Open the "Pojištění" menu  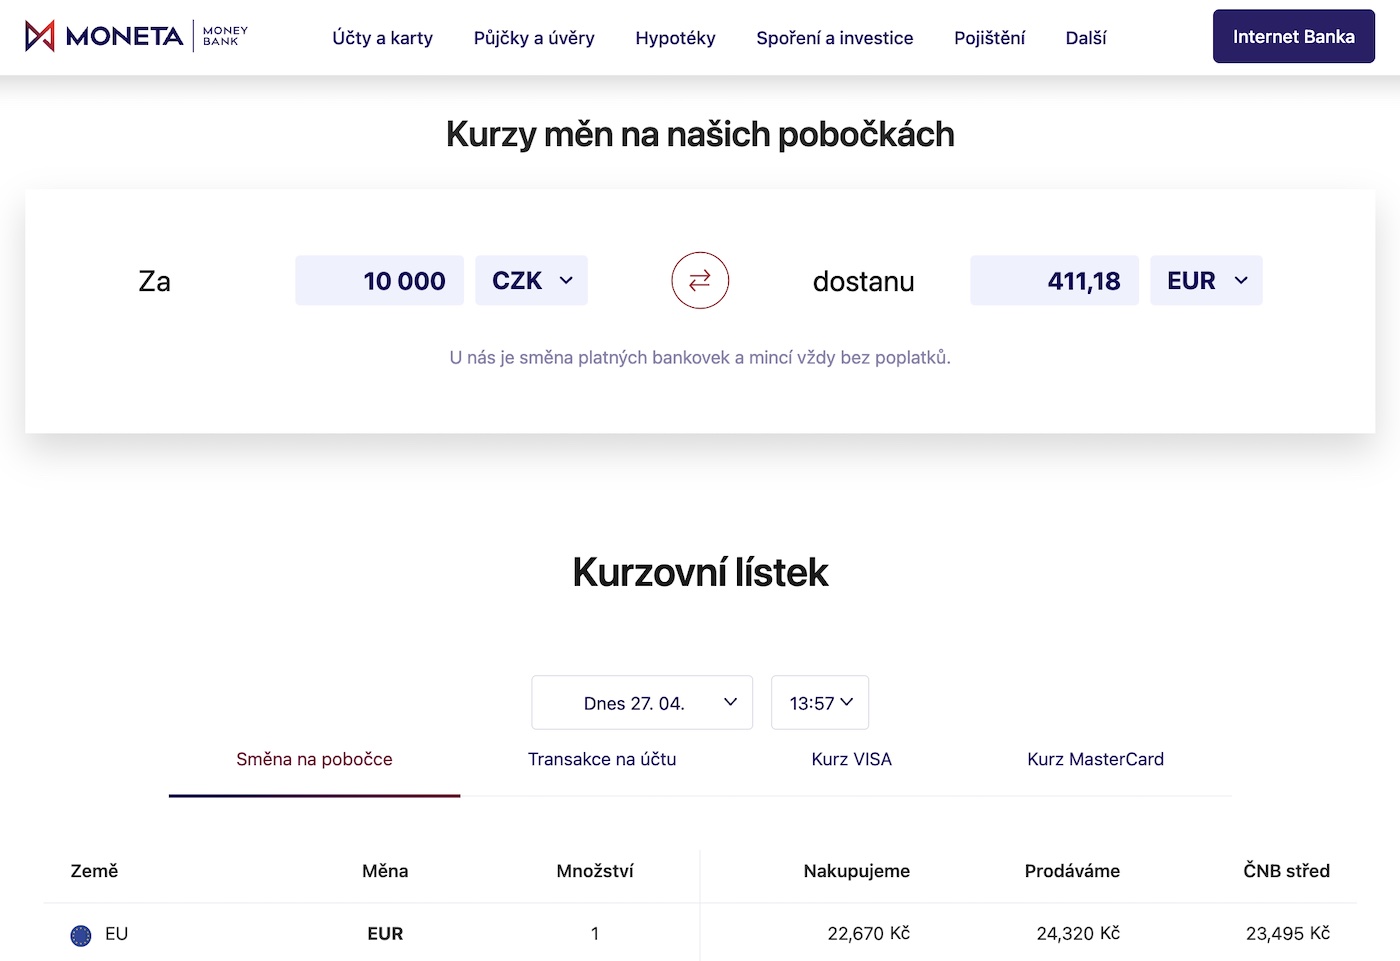990,37
